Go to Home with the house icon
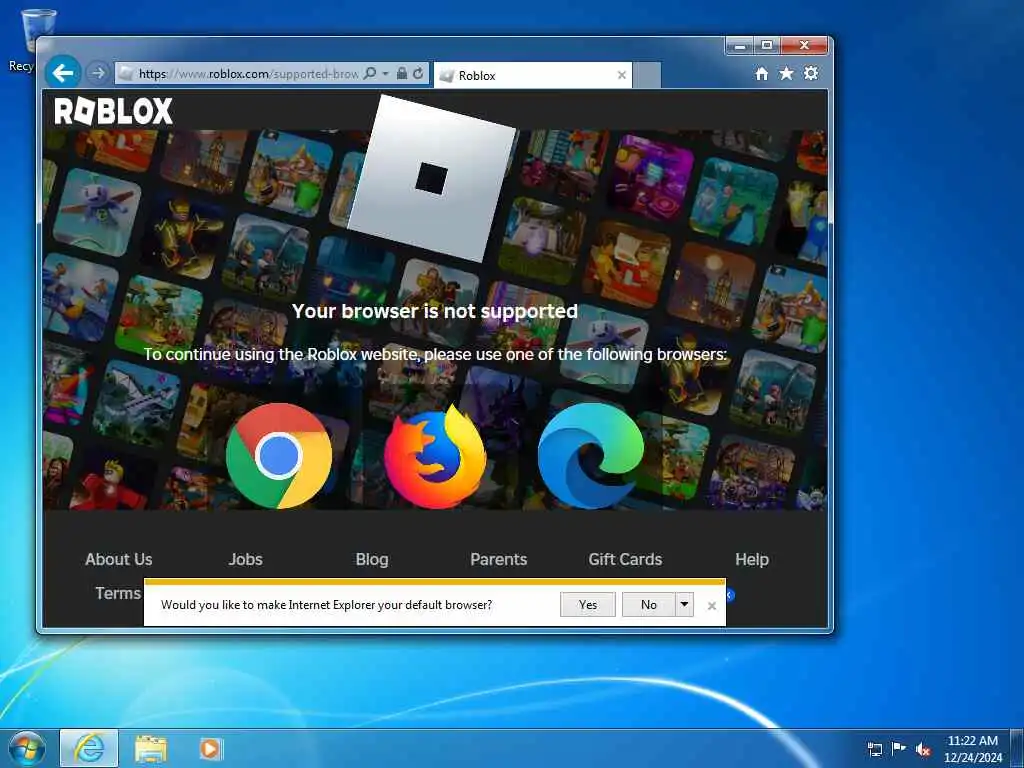This screenshot has height=768, width=1024. 761,74
